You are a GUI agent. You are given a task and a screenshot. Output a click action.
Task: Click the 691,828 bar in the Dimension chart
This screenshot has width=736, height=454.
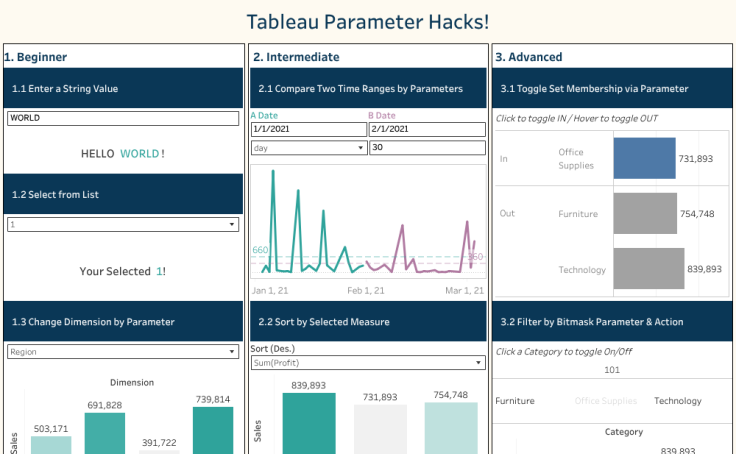pos(105,433)
